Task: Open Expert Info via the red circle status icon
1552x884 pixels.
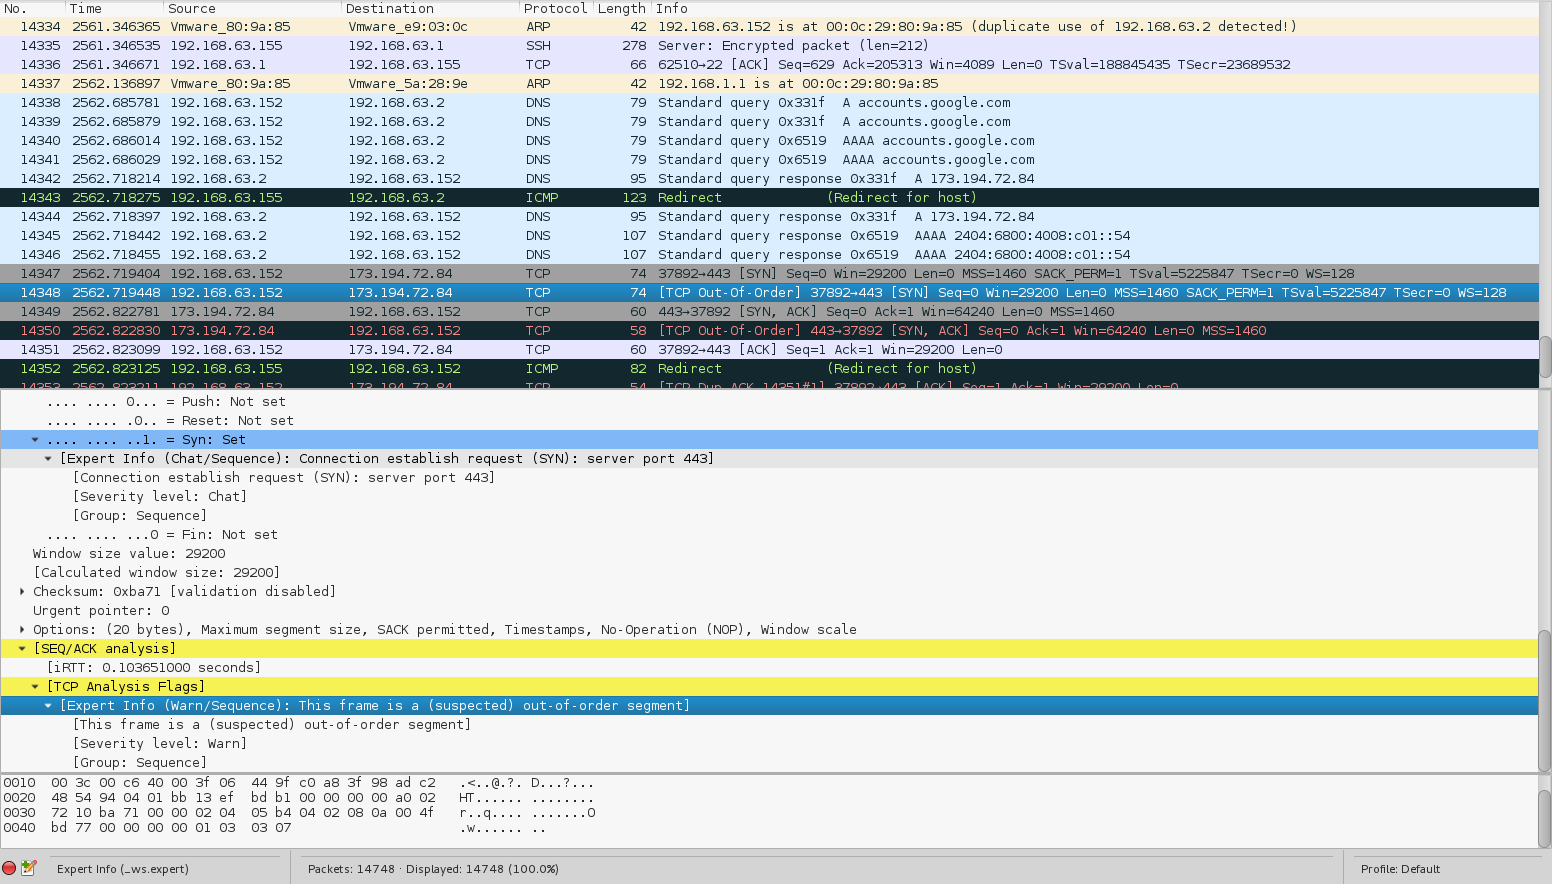Action: [9, 868]
